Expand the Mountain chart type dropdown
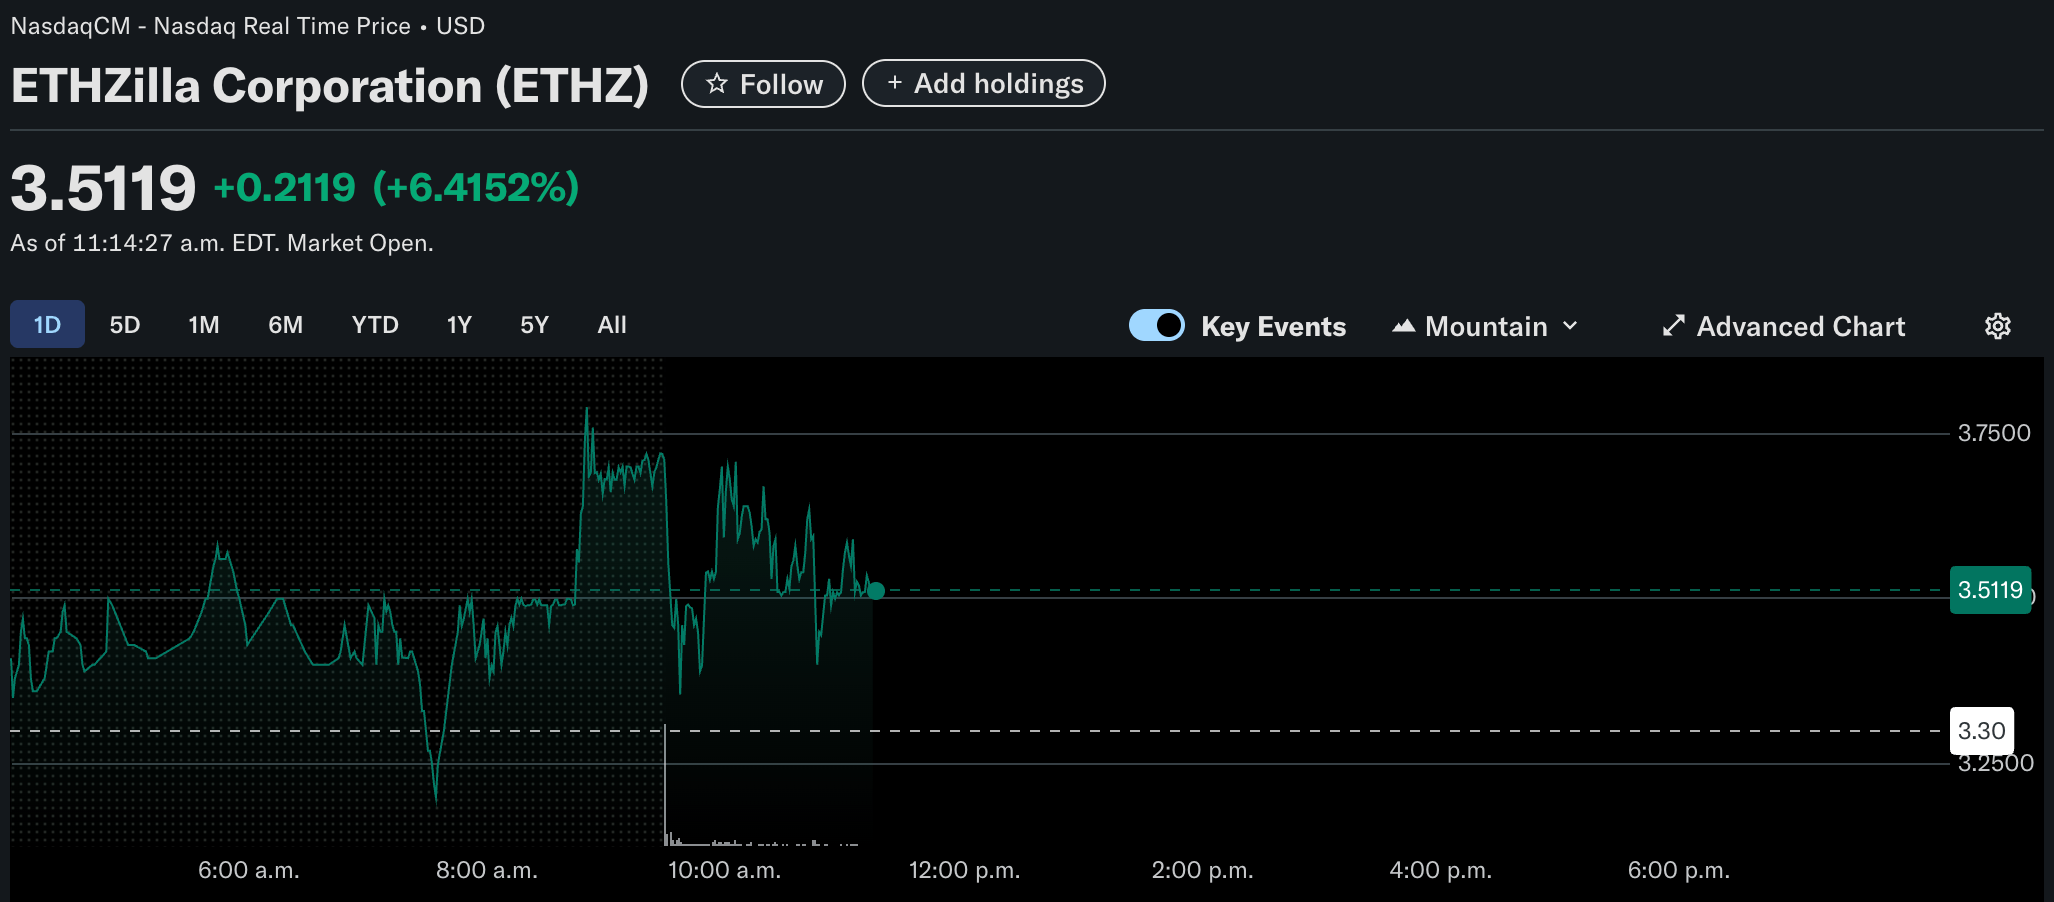This screenshot has width=2054, height=902. coord(1570,326)
